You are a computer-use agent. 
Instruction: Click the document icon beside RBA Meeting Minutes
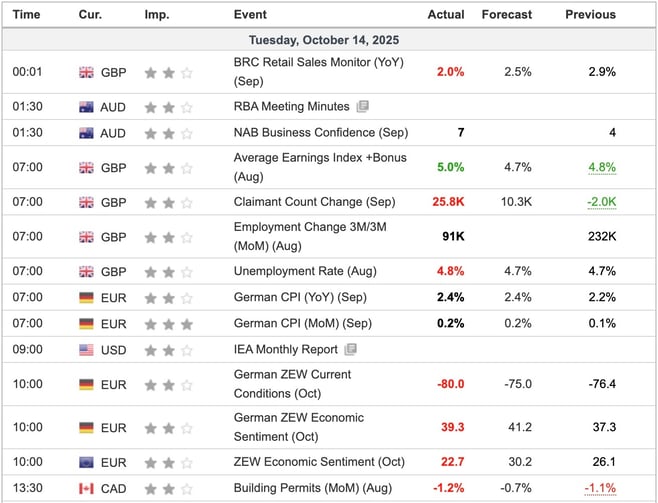362,106
